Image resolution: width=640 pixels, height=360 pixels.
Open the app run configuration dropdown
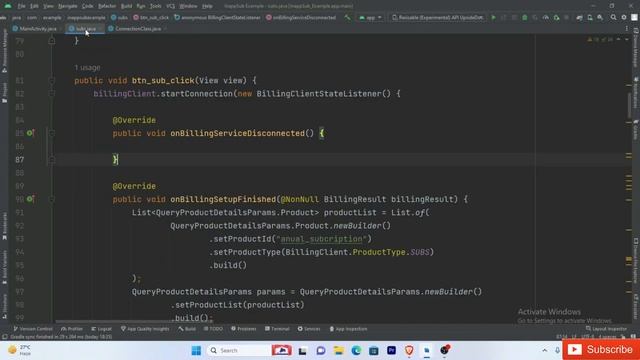tap(371, 18)
